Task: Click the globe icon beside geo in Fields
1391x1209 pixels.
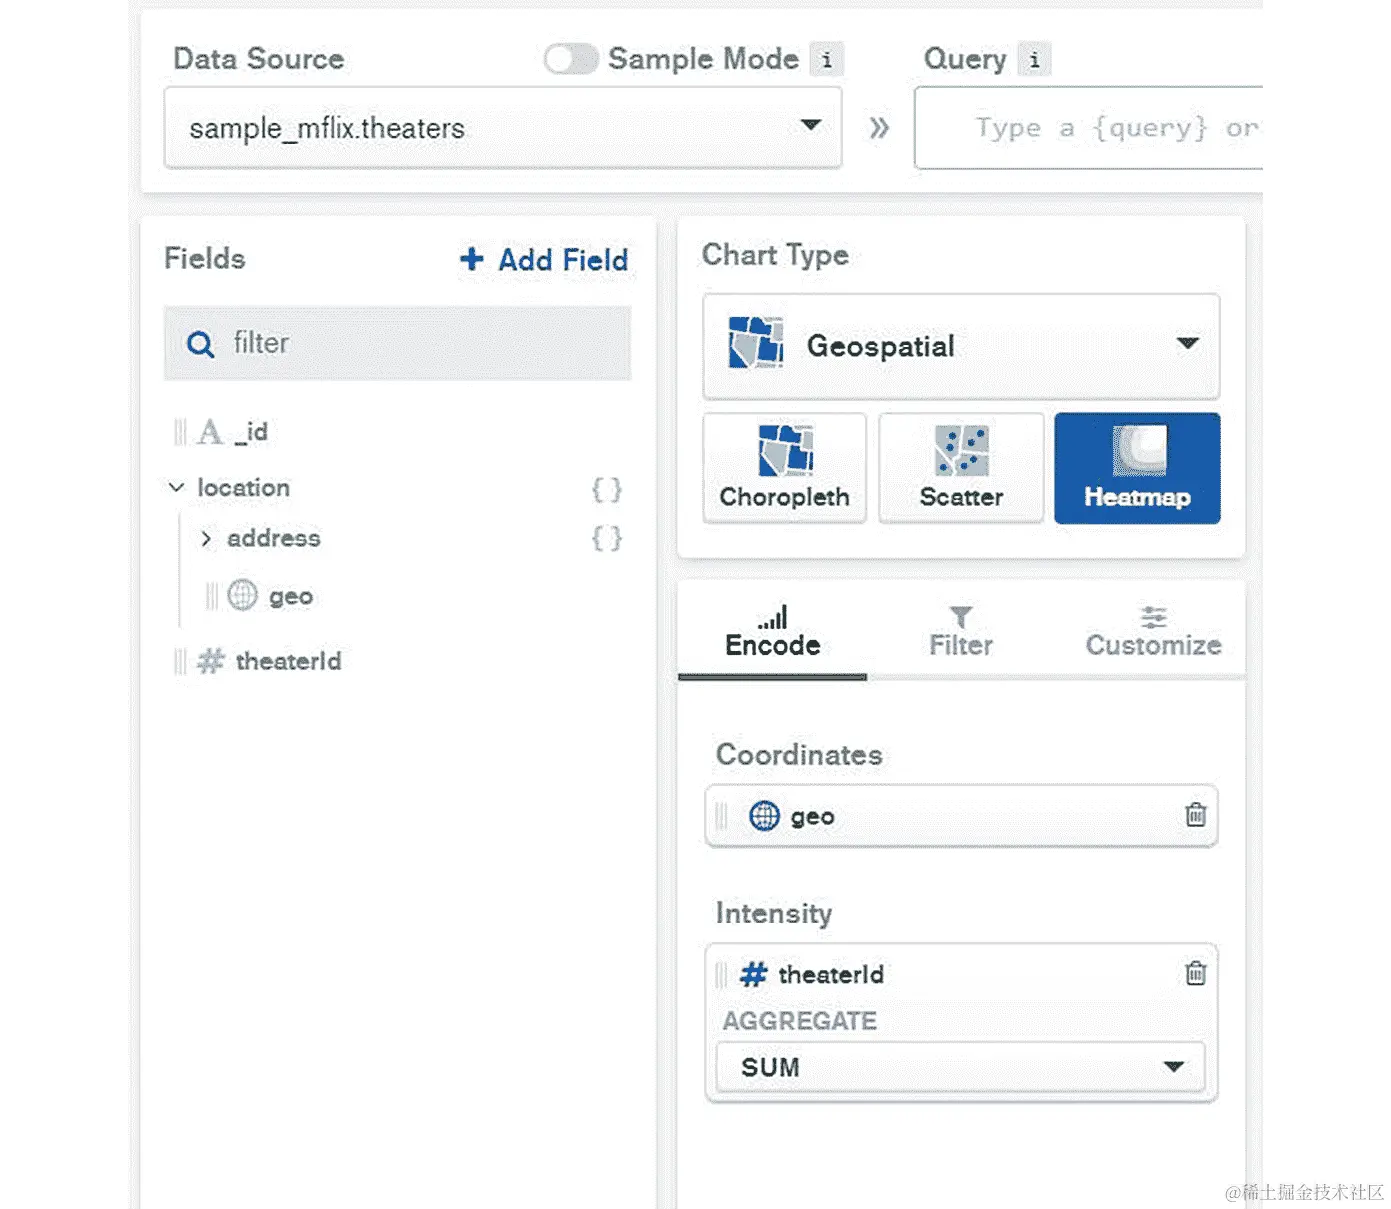Action: click(x=242, y=595)
